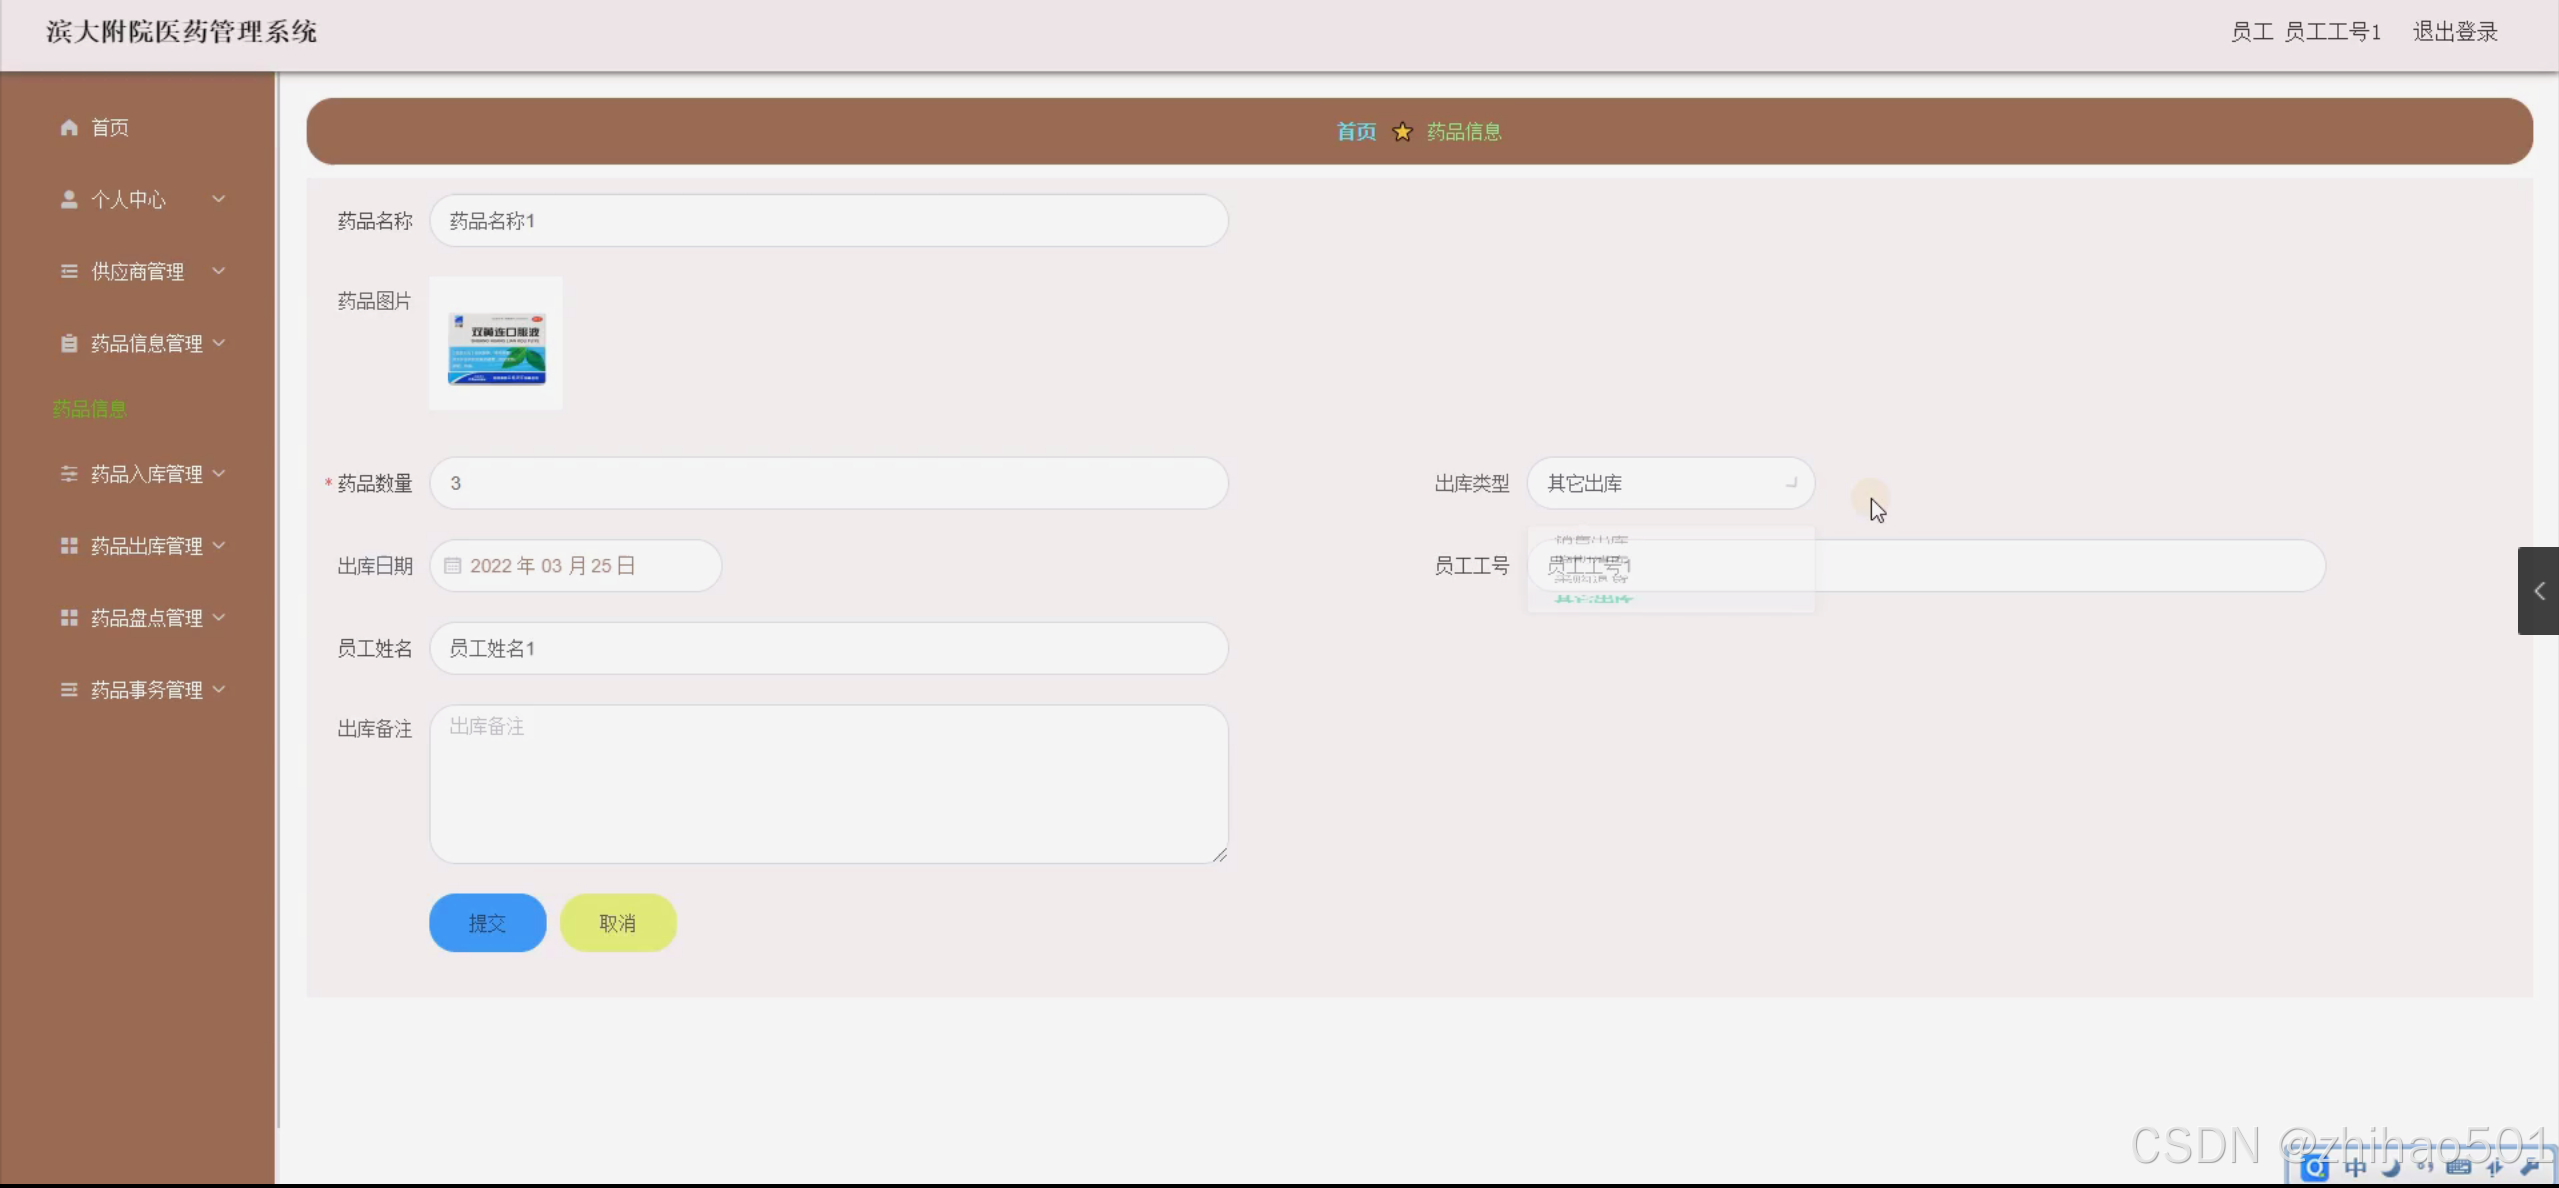Image resolution: width=2559 pixels, height=1188 pixels.
Task: Open the collapsed side panel arrow tab
Action: coord(2538,591)
